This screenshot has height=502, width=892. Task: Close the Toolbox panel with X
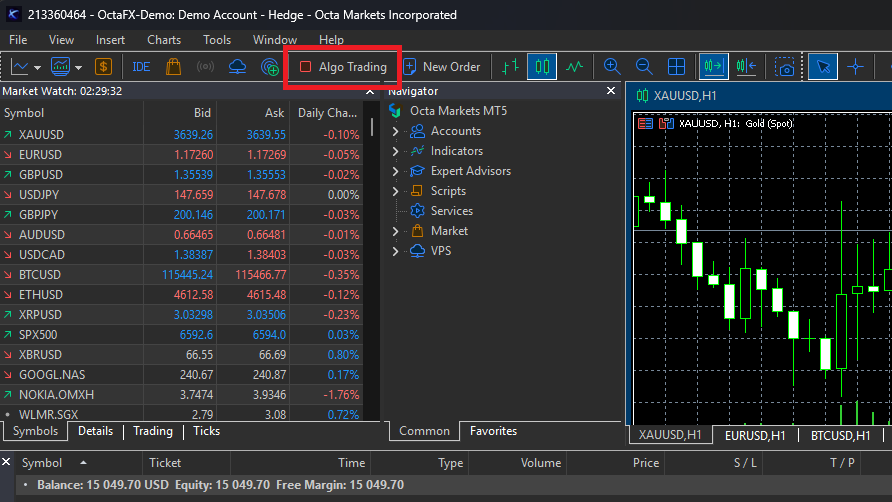(x=6, y=462)
